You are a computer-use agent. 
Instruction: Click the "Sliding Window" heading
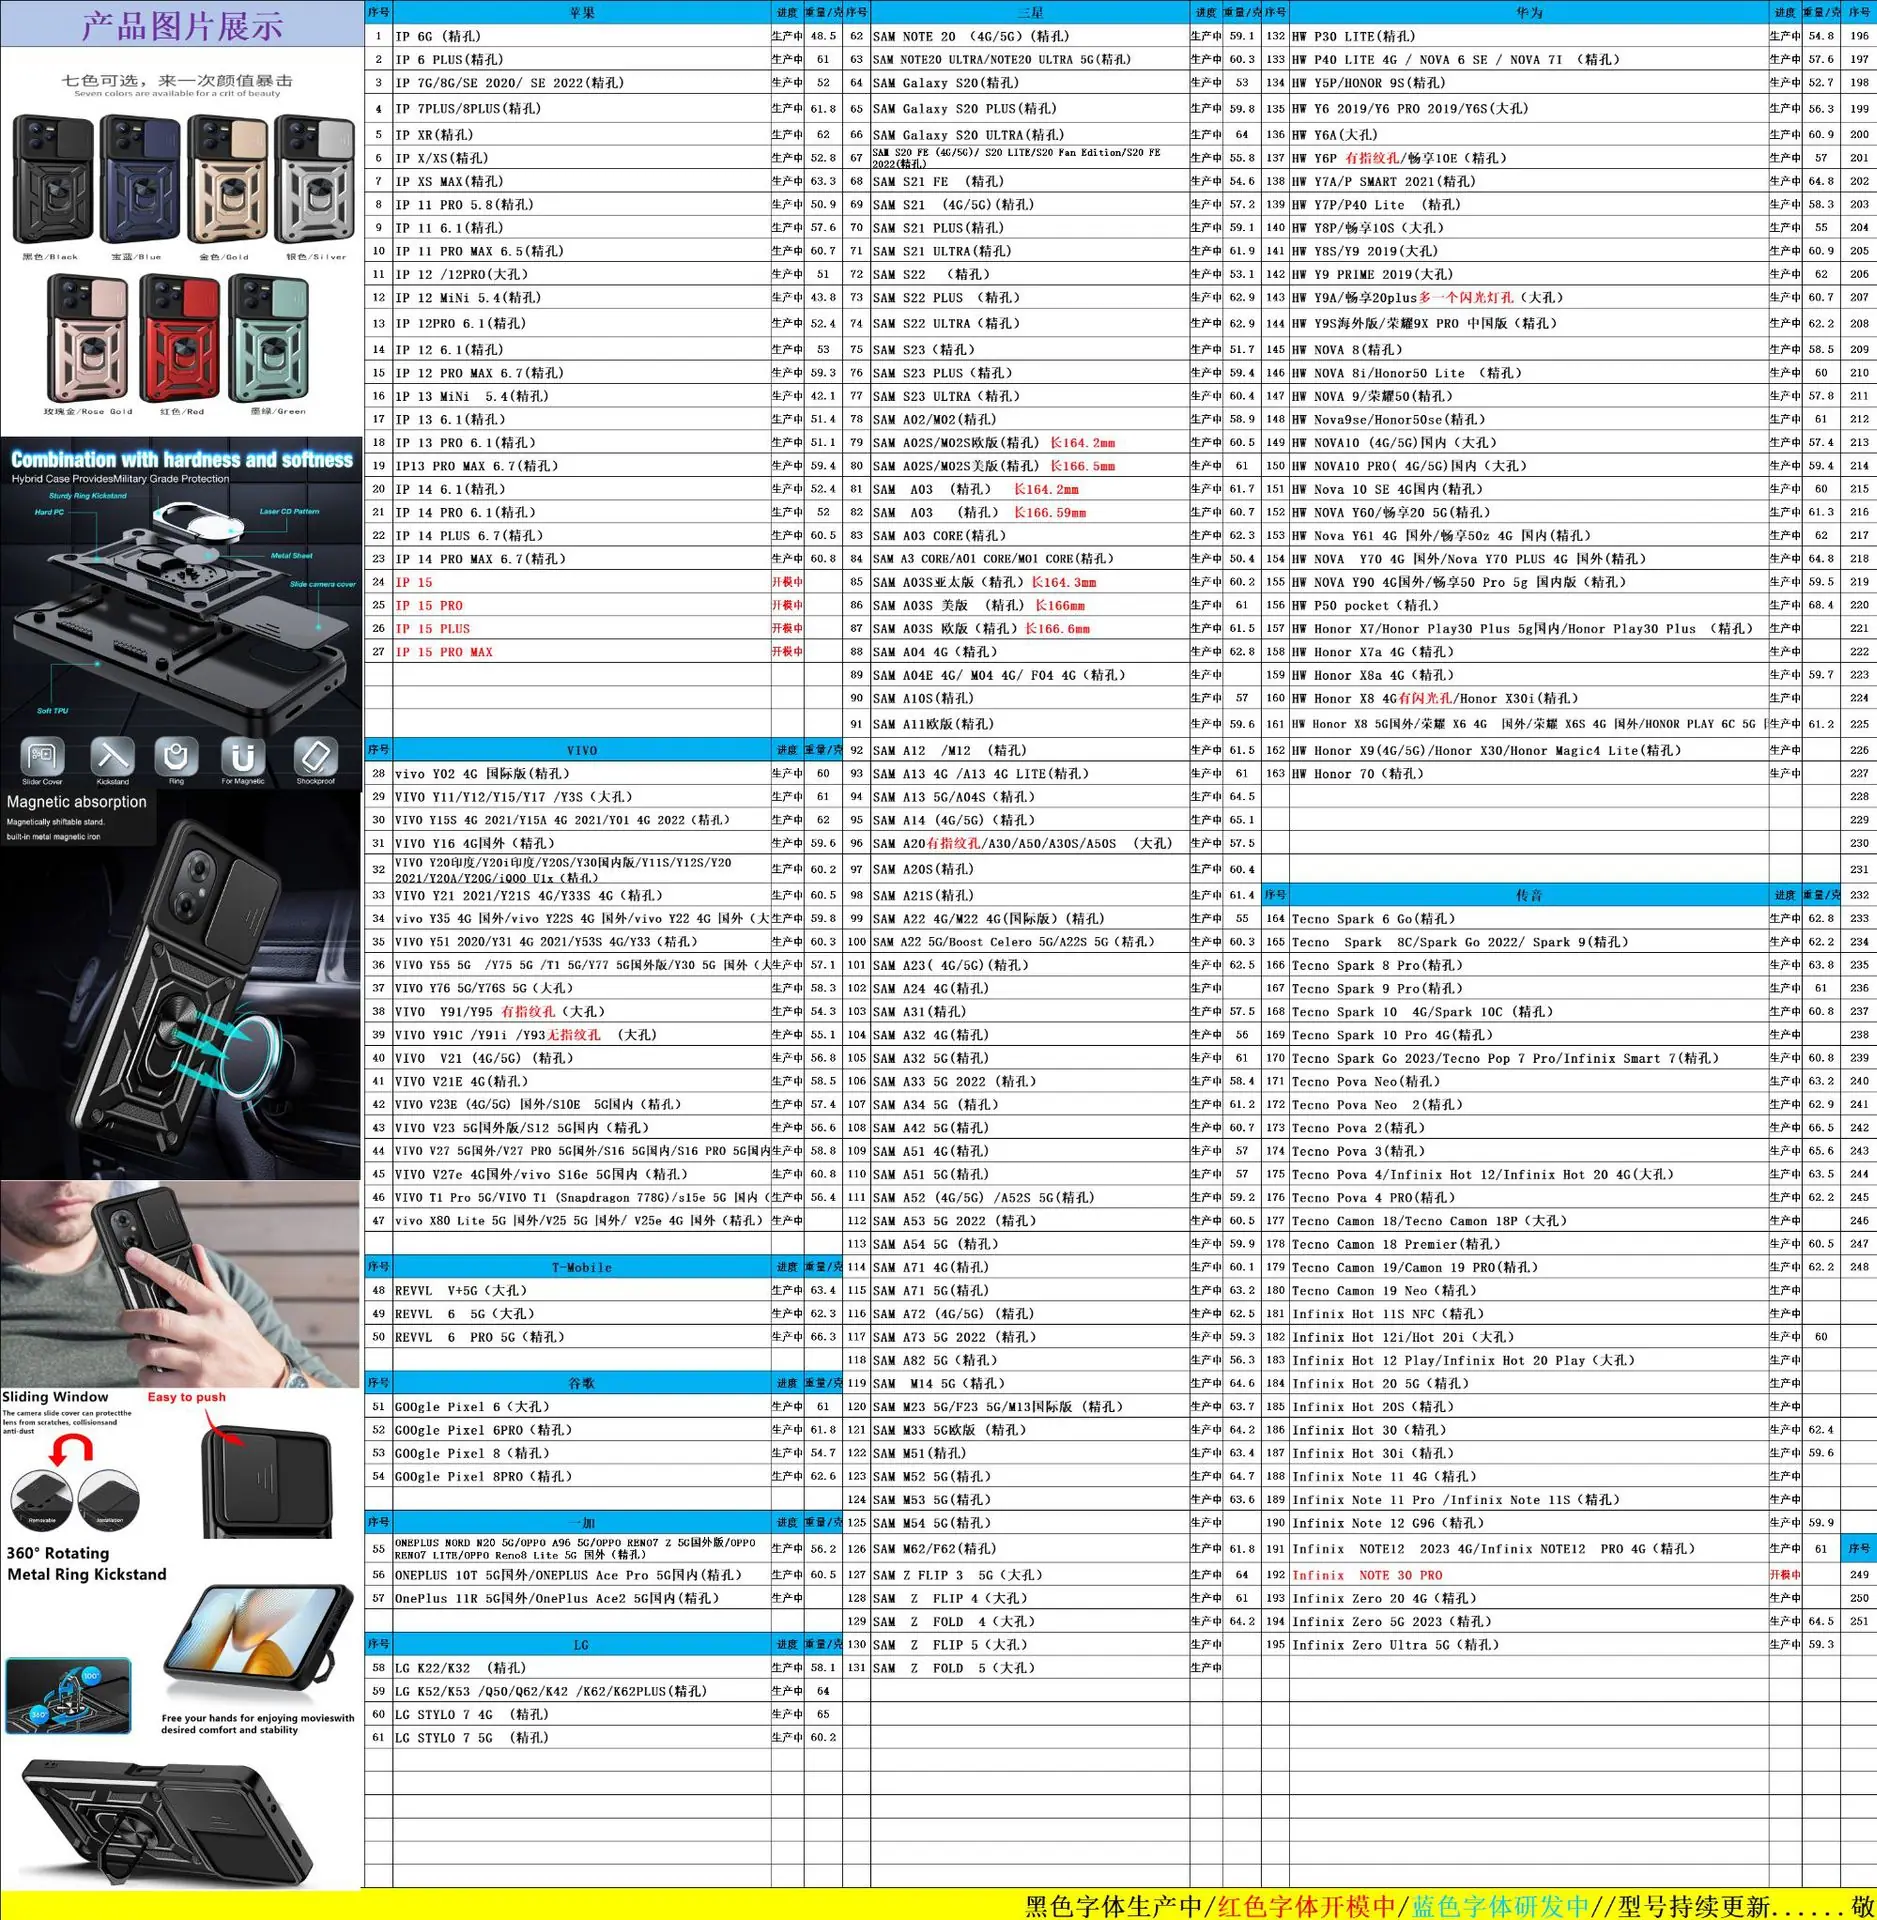[55, 1397]
